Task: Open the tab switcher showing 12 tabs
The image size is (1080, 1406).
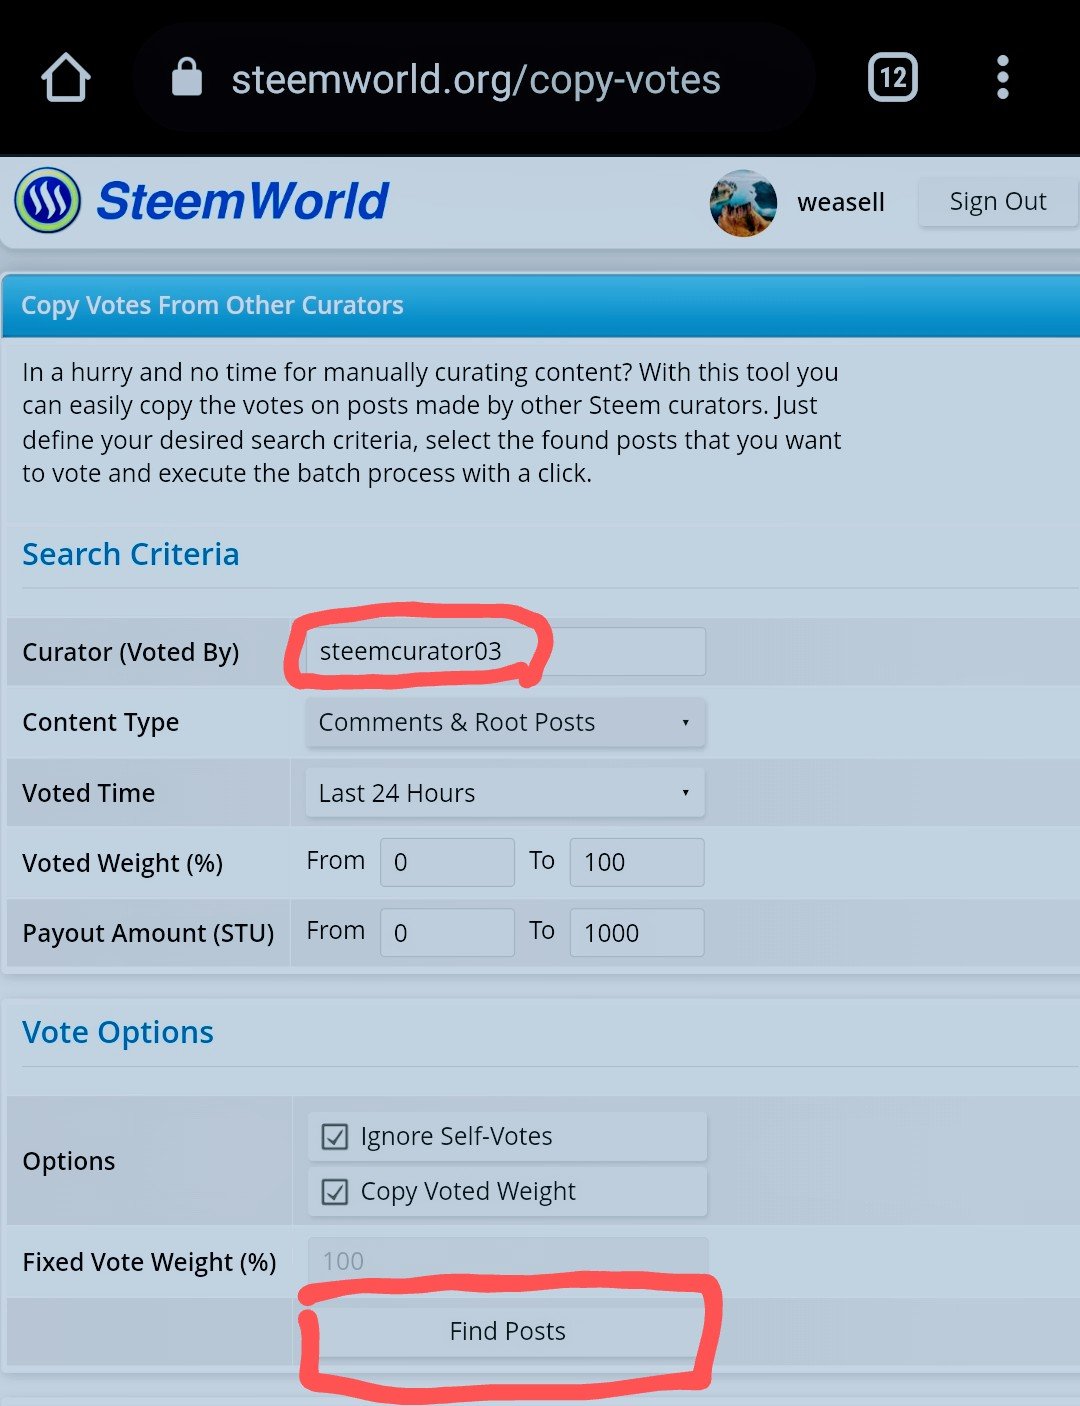Action: pos(893,78)
